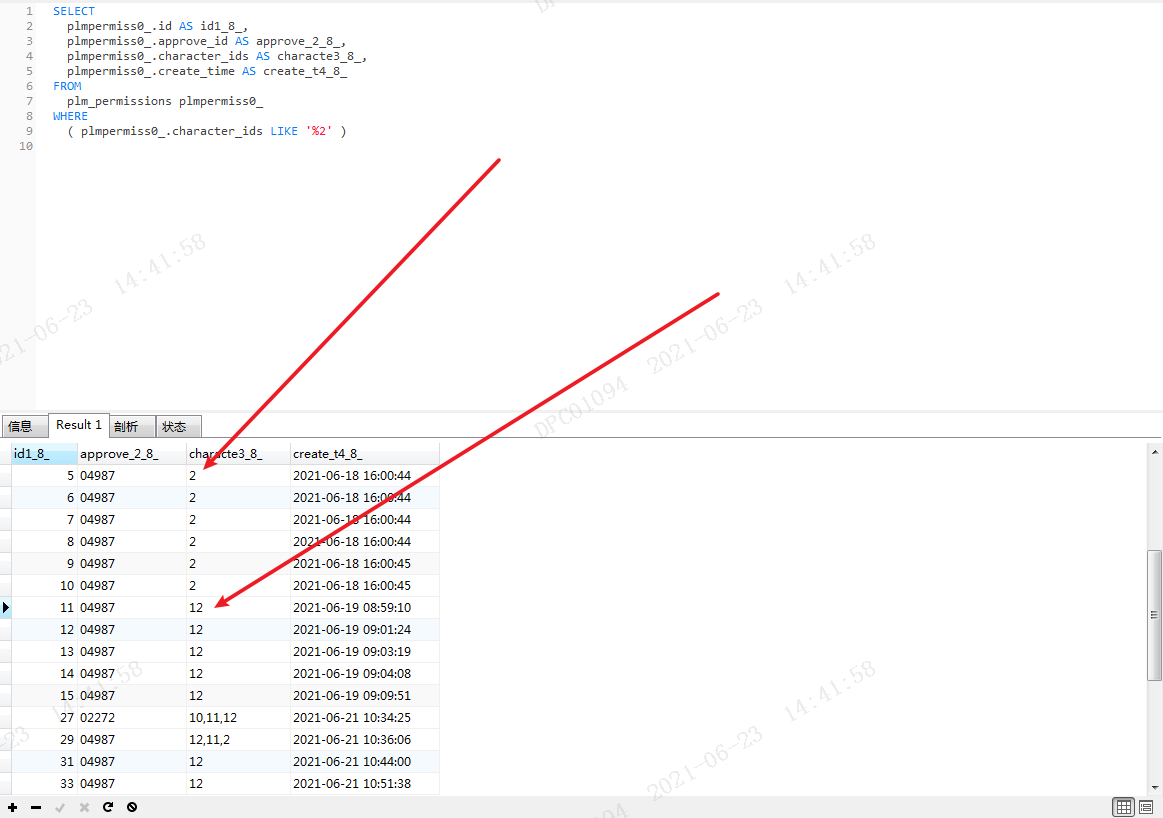The height and width of the screenshot is (818, 1163).
Task: Select id cell with value 33
Action: (45, 784)
